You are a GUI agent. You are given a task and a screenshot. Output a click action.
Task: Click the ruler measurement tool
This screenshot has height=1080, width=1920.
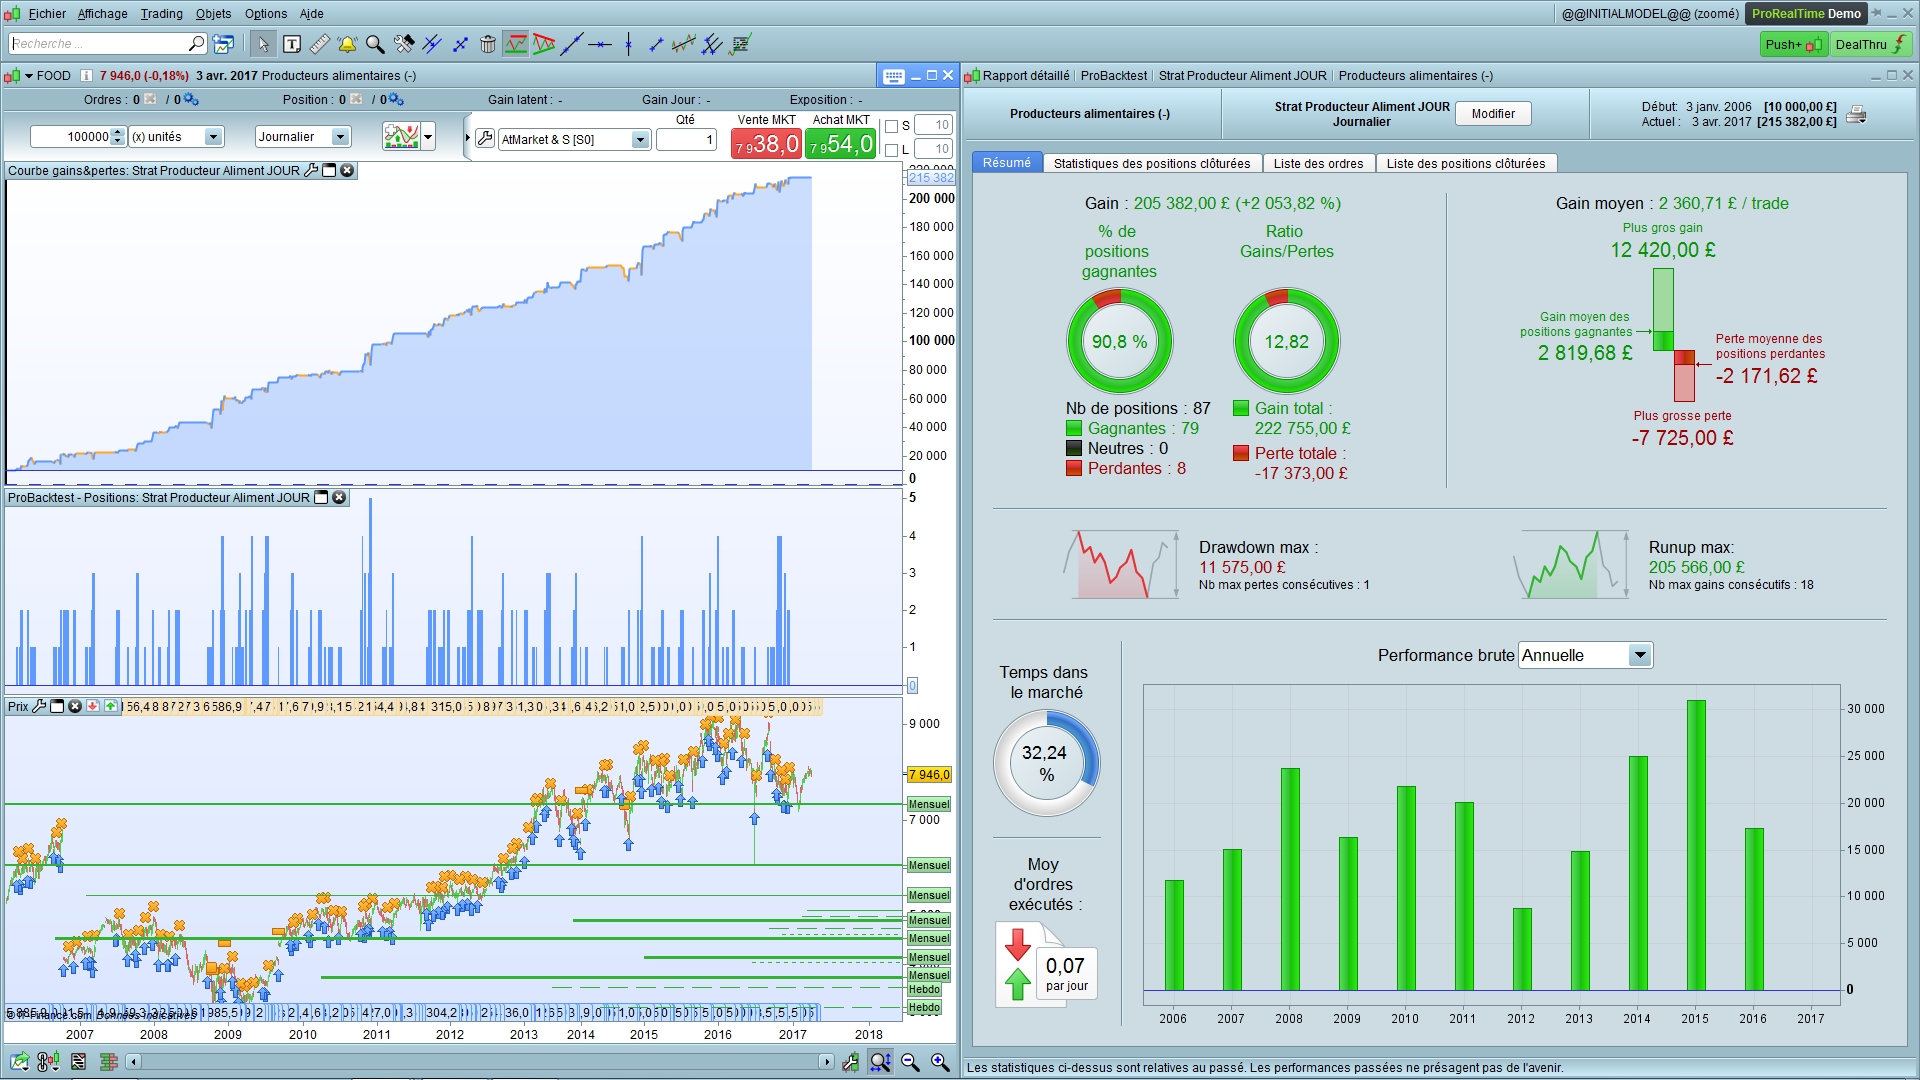click(320, 44)
